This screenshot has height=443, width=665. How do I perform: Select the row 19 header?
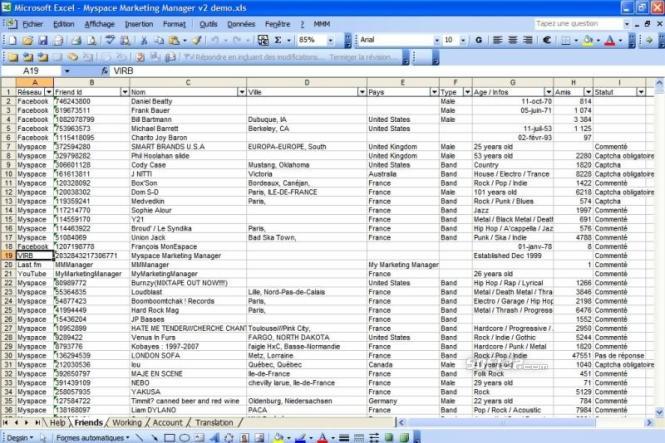(8, 256)
